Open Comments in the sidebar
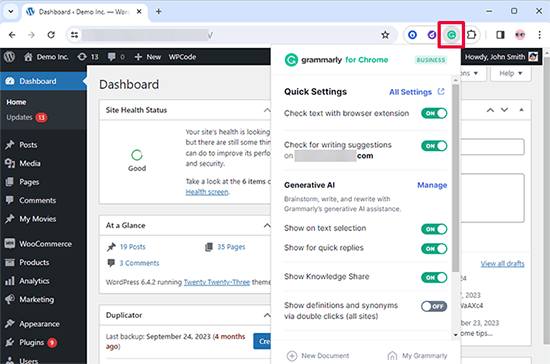This screenshot has width=550, height=364. (x=38, y=201)
